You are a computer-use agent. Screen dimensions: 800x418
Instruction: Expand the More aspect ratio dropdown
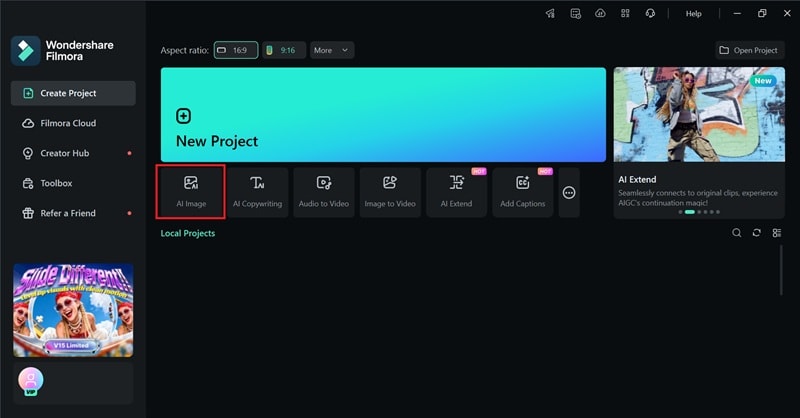[x=332, y=50]
